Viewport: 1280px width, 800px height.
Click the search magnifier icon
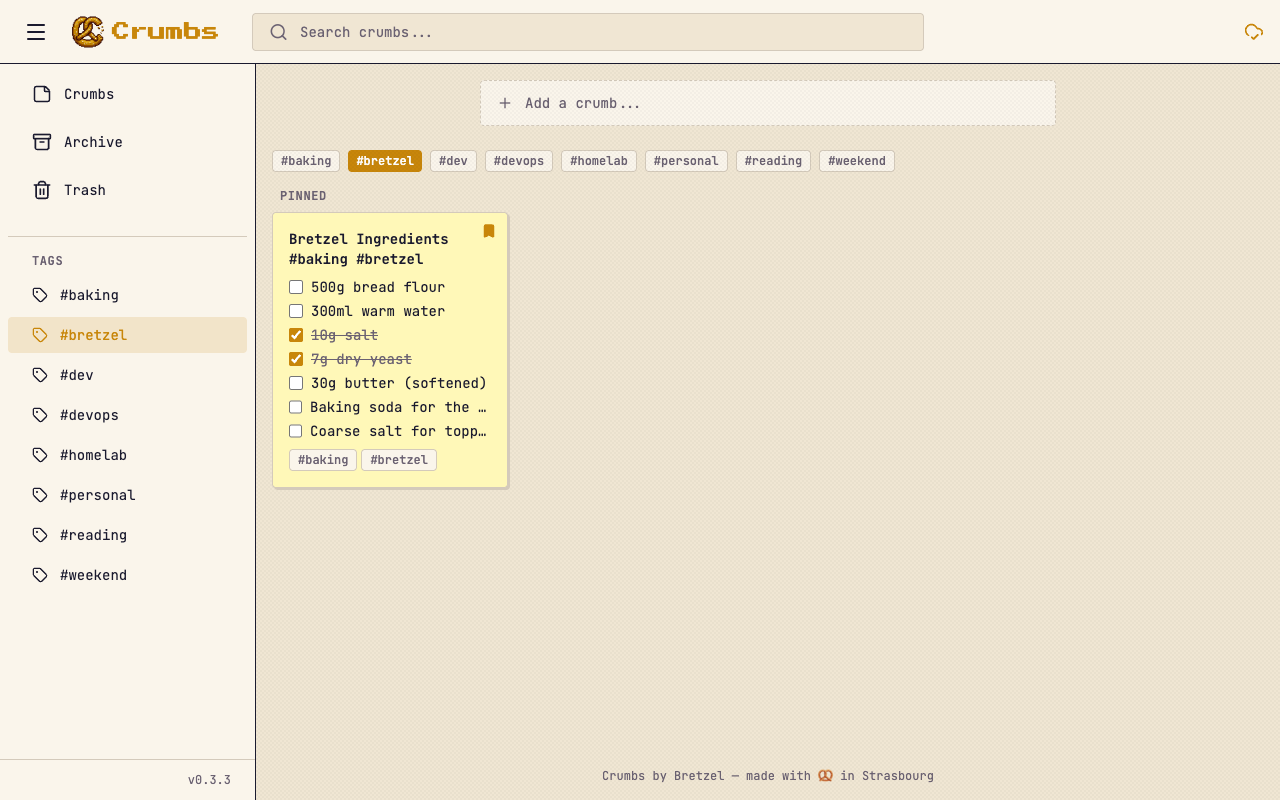279,32
